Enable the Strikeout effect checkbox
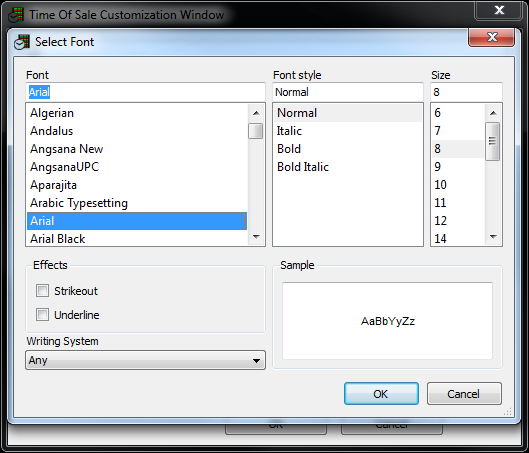 [43, 290]
